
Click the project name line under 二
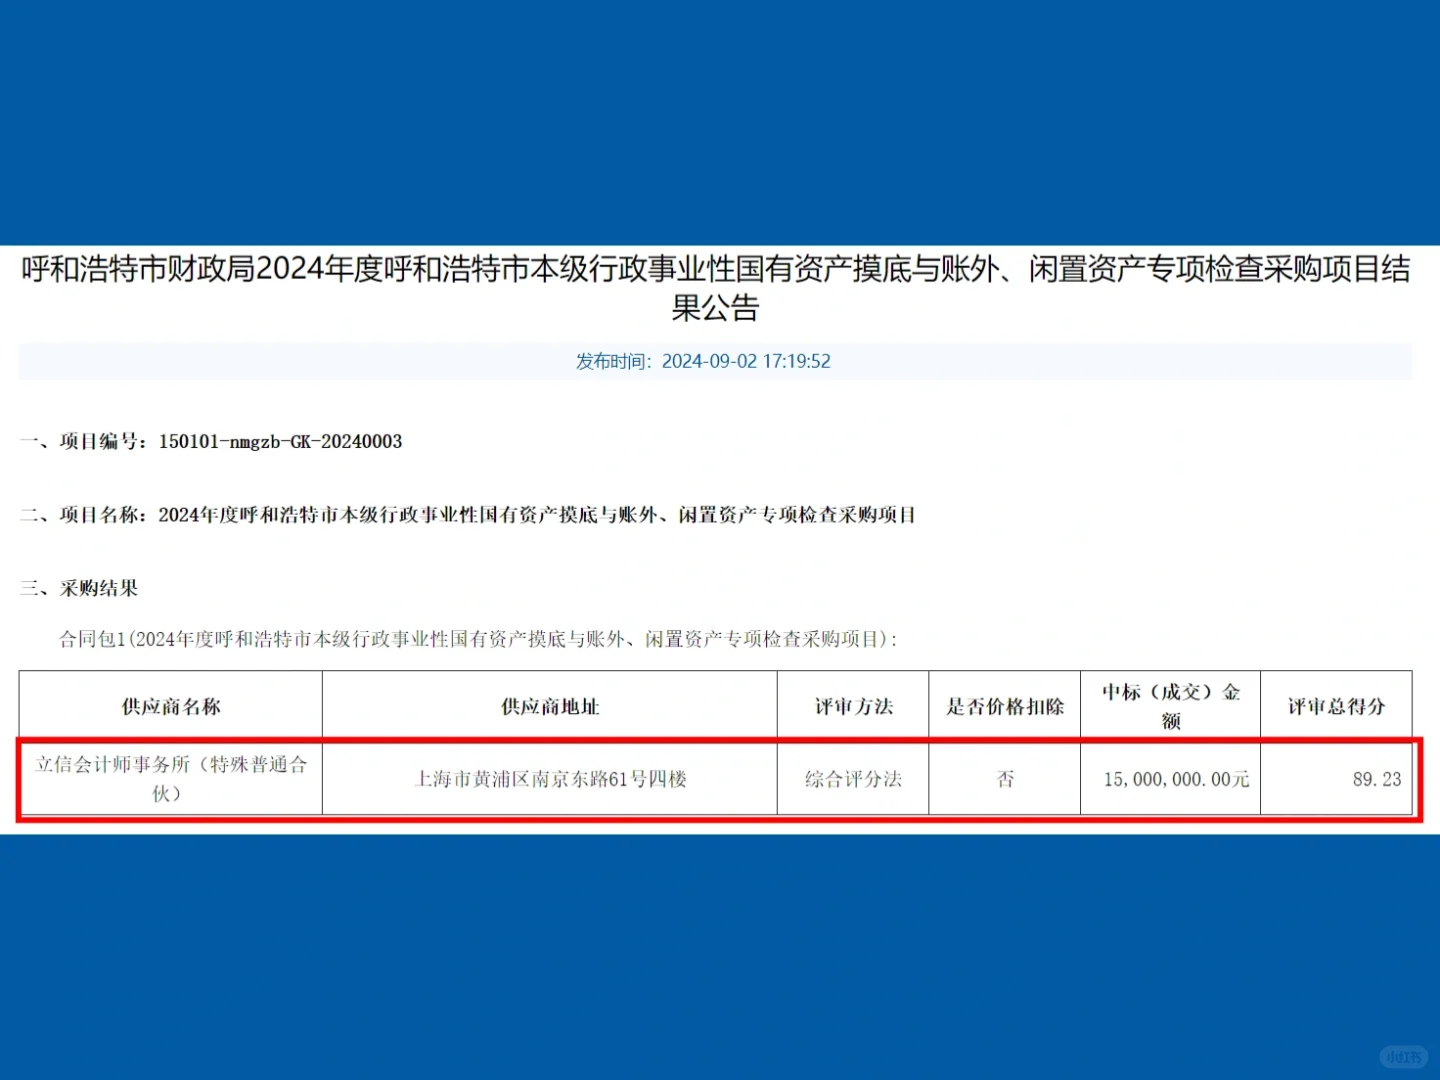[468, 515]
